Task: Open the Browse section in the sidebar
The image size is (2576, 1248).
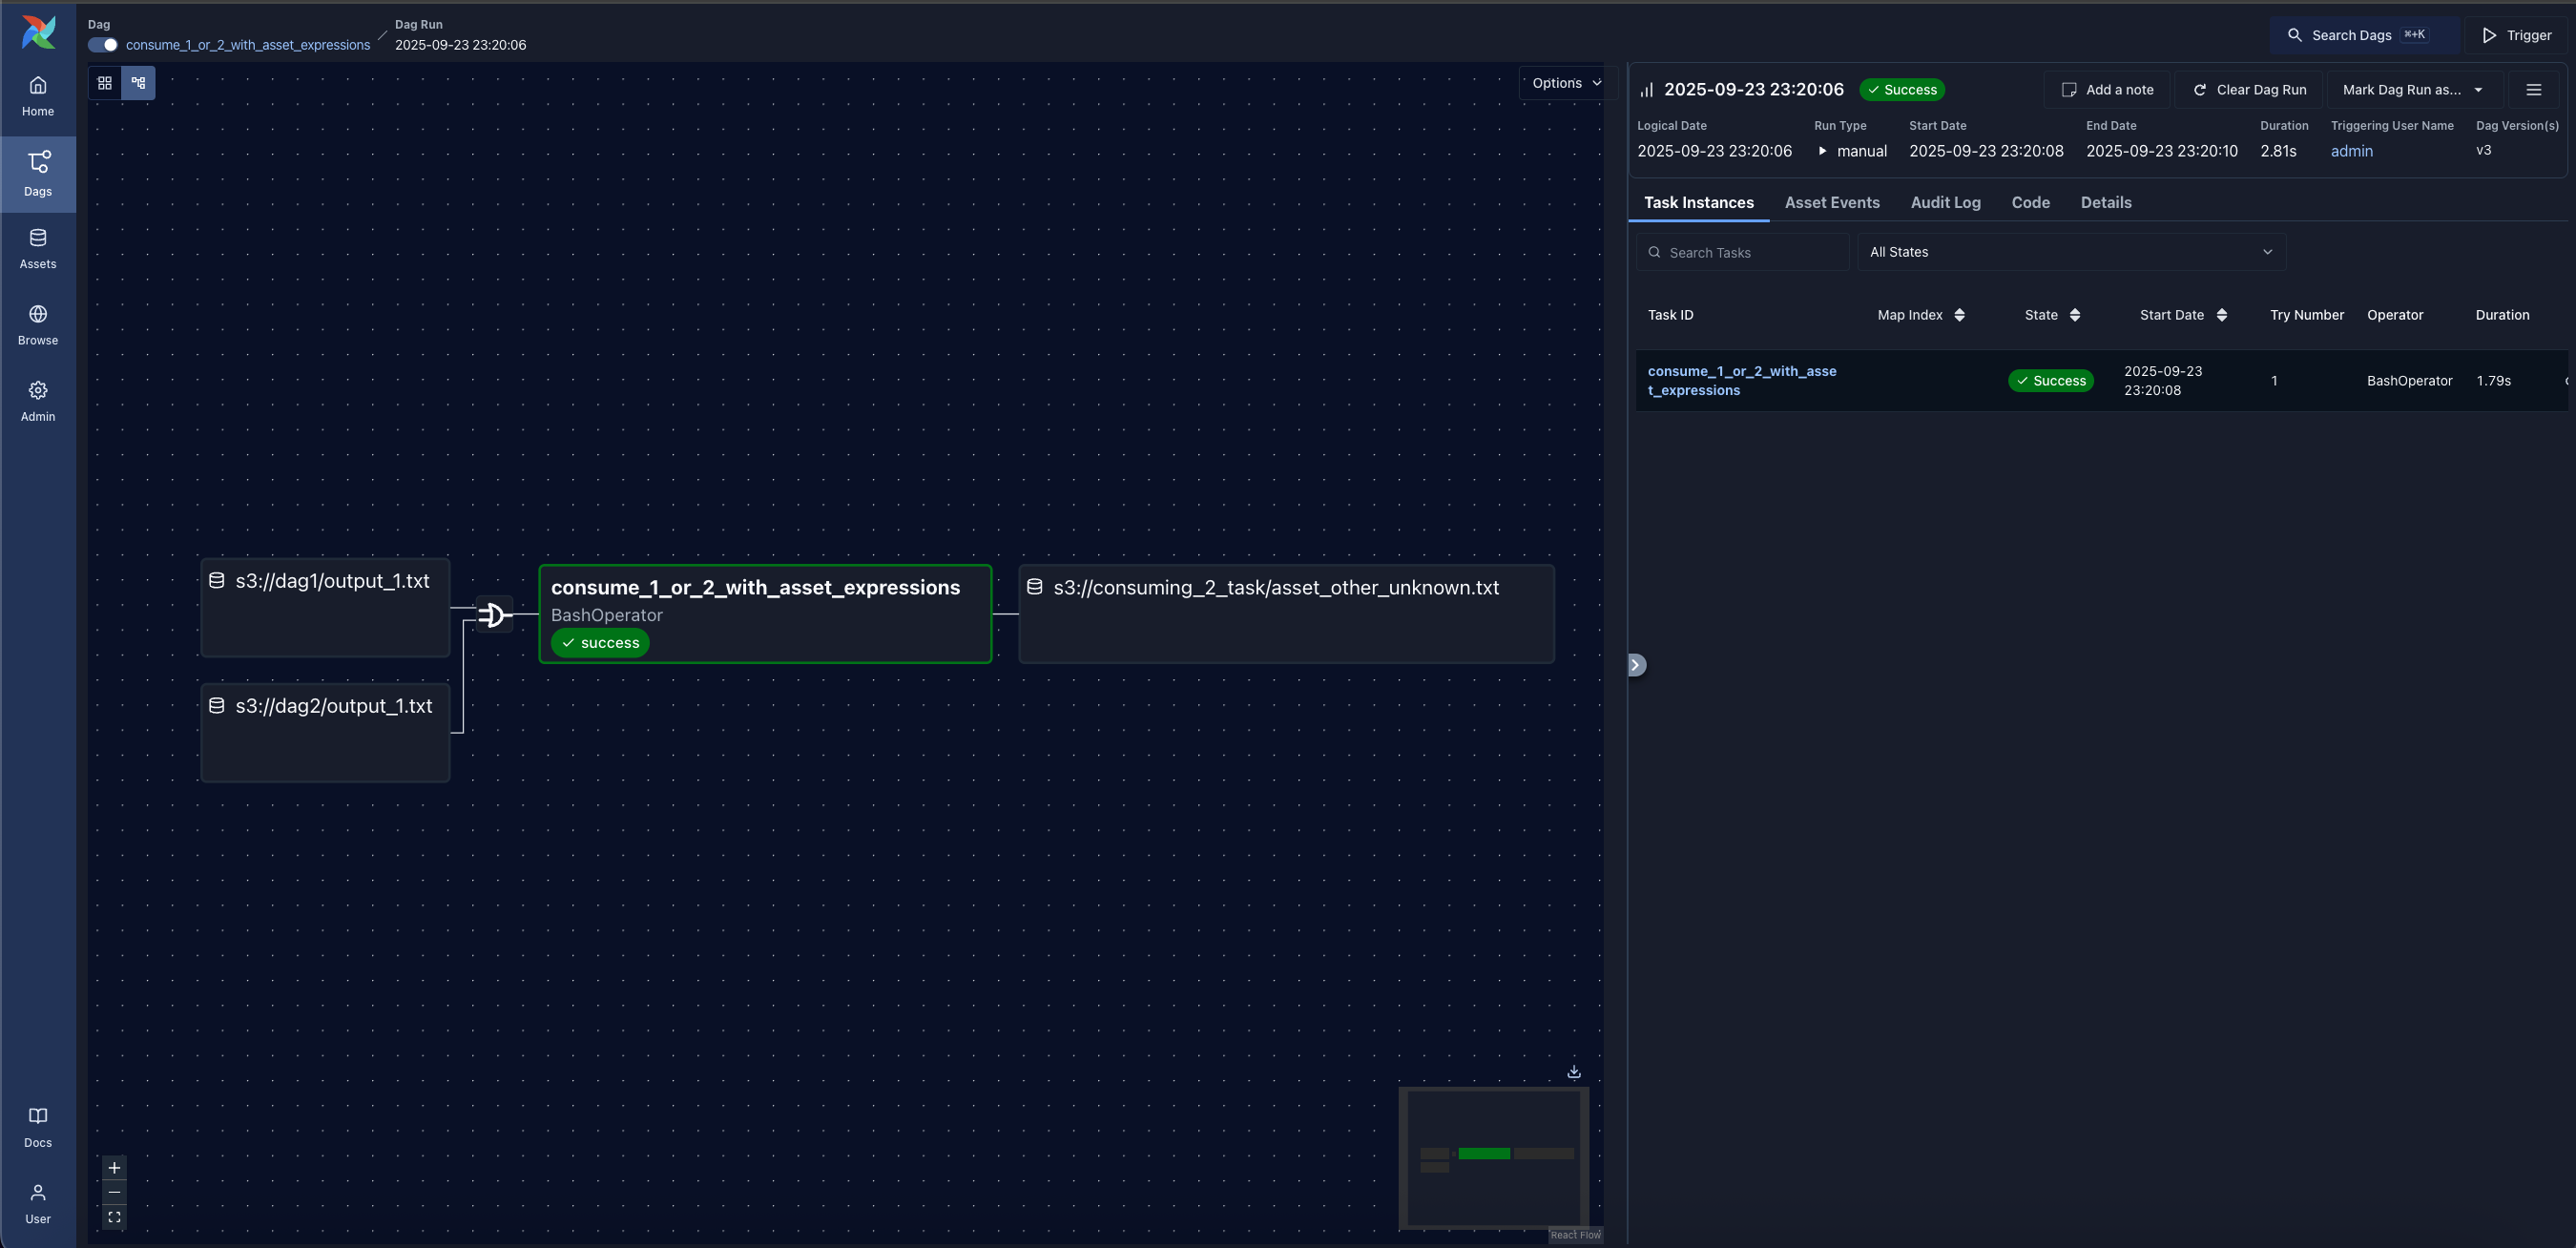Action: tap(37, 322)
